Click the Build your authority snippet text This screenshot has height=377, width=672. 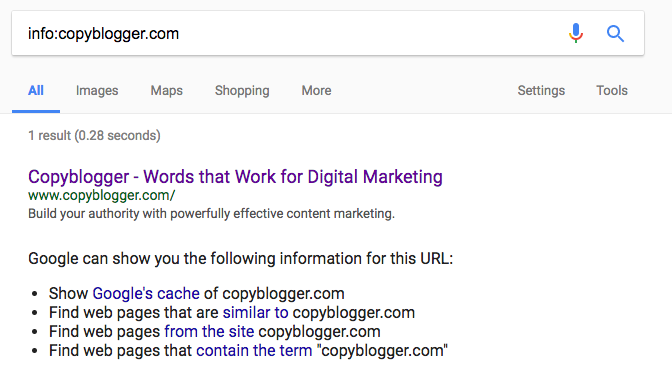pyautogui.click(x=212, y=213)
